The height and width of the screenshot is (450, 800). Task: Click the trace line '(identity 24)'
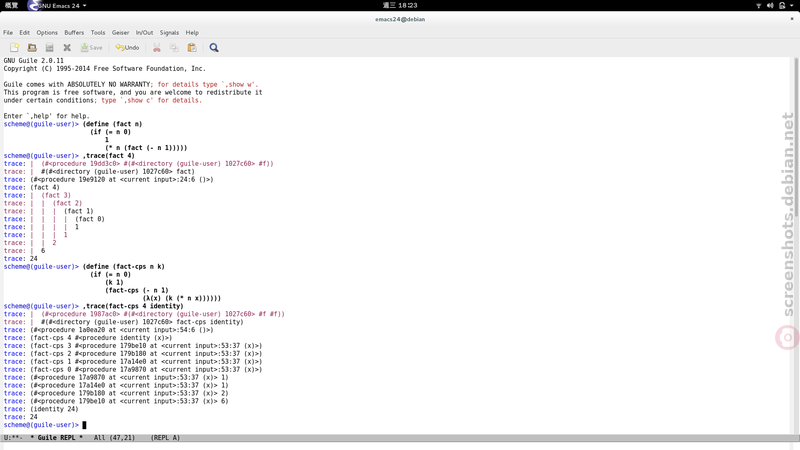point(55,409)
